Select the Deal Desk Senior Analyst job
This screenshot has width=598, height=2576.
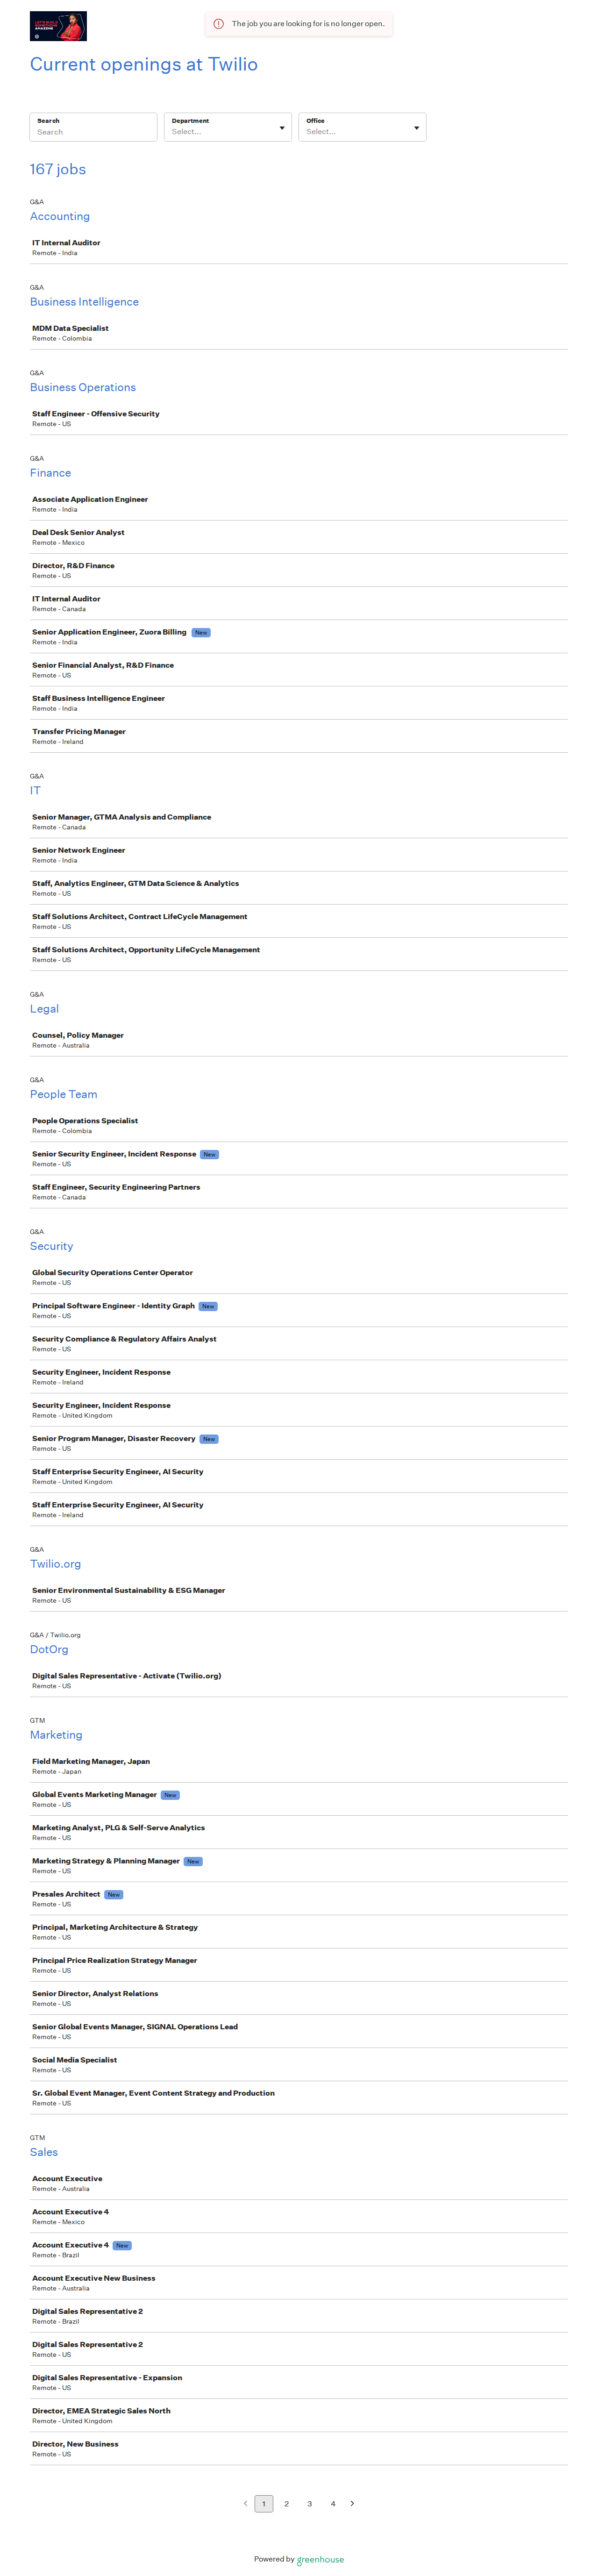[x=299, y=537]
